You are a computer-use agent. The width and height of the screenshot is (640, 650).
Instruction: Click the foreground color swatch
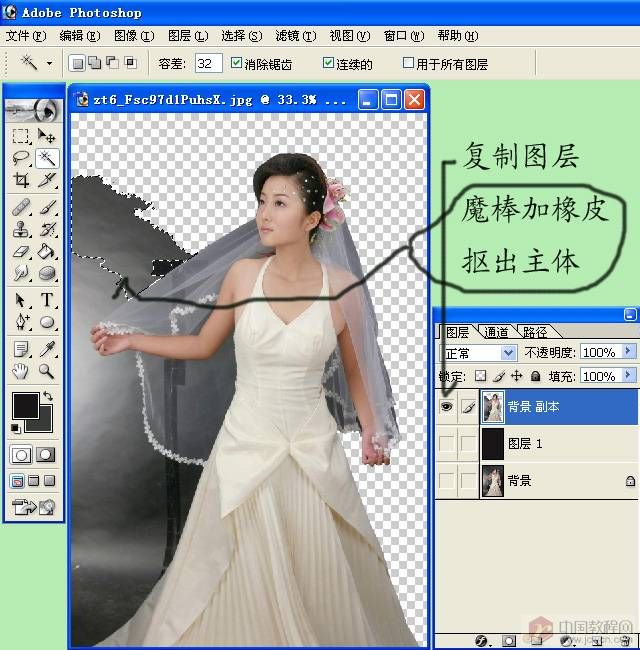point(24,405)
